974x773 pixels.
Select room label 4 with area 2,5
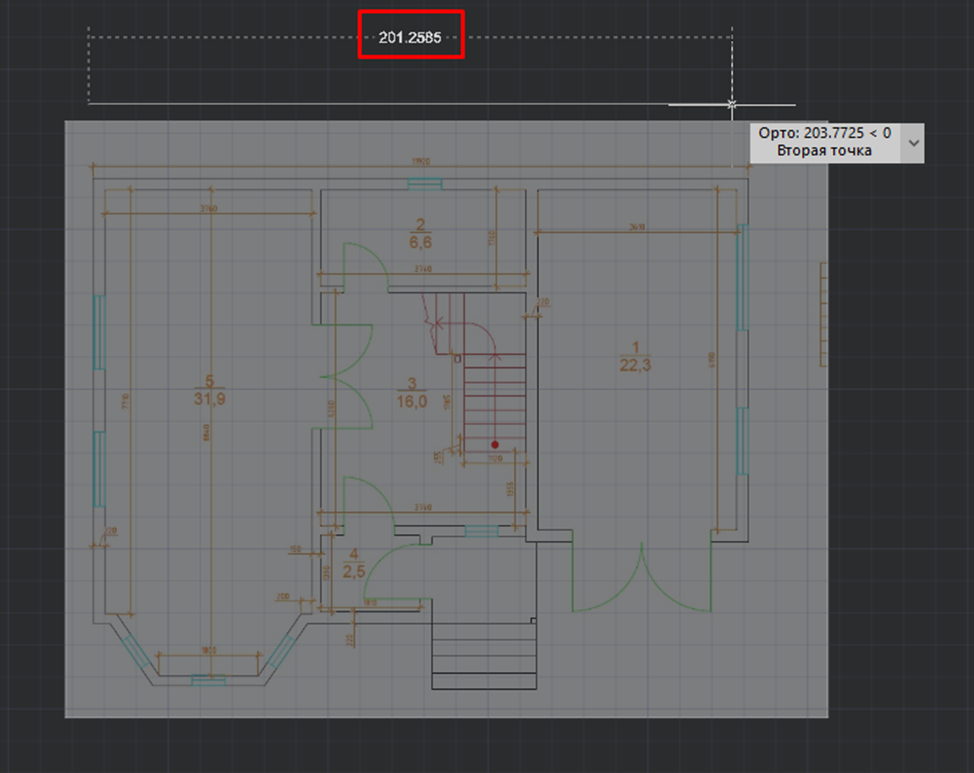(x=353, y=562)
